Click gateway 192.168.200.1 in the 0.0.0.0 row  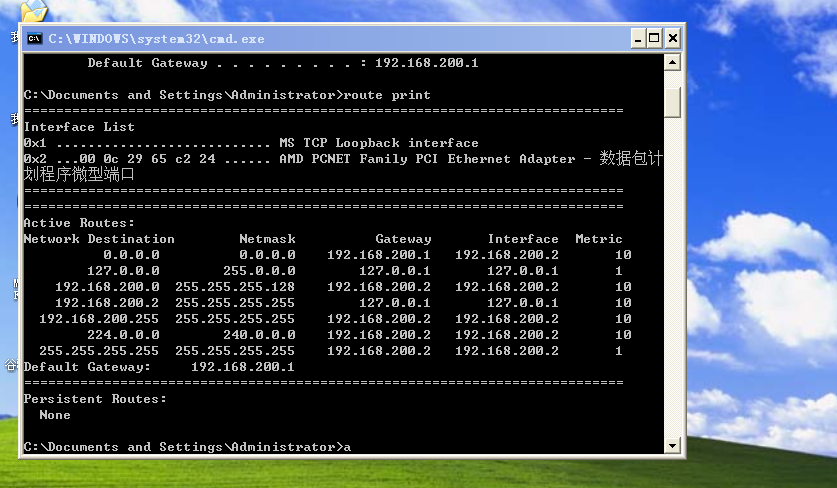pos(379,255)
